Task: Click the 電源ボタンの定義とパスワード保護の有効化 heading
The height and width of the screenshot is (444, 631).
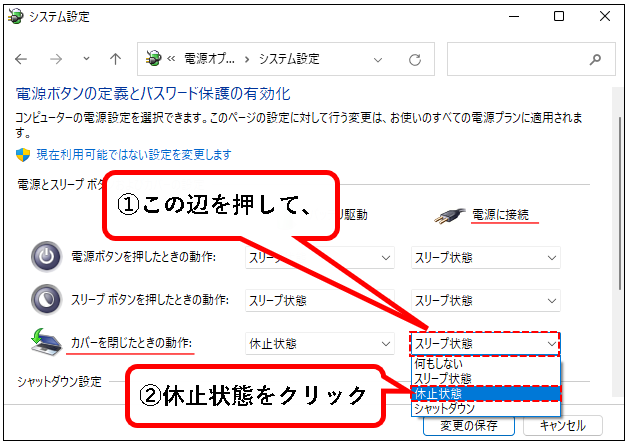Action: click(153, 94)
